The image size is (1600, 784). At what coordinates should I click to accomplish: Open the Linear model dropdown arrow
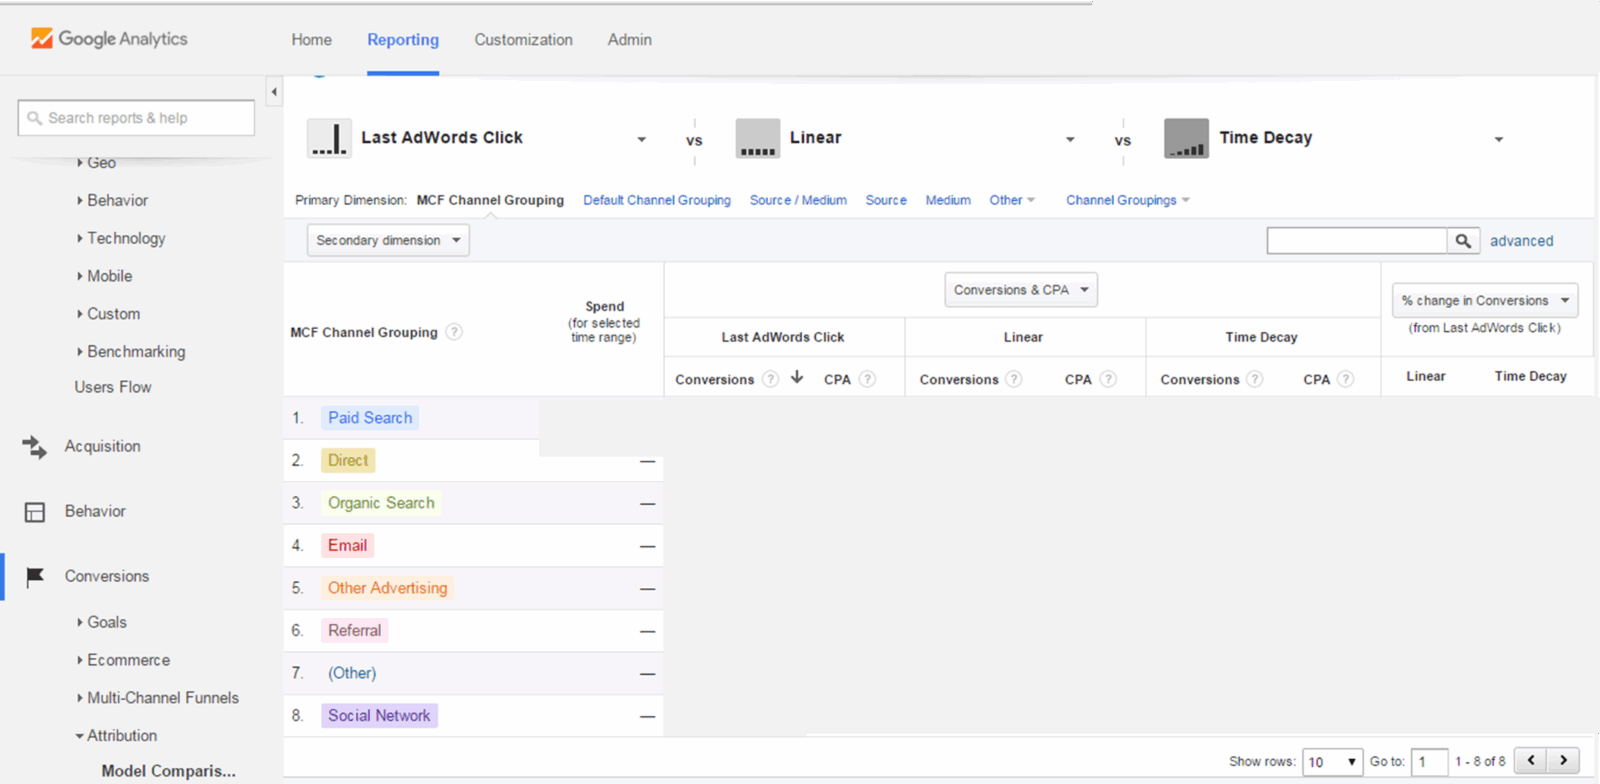[x=1070, y=140]
